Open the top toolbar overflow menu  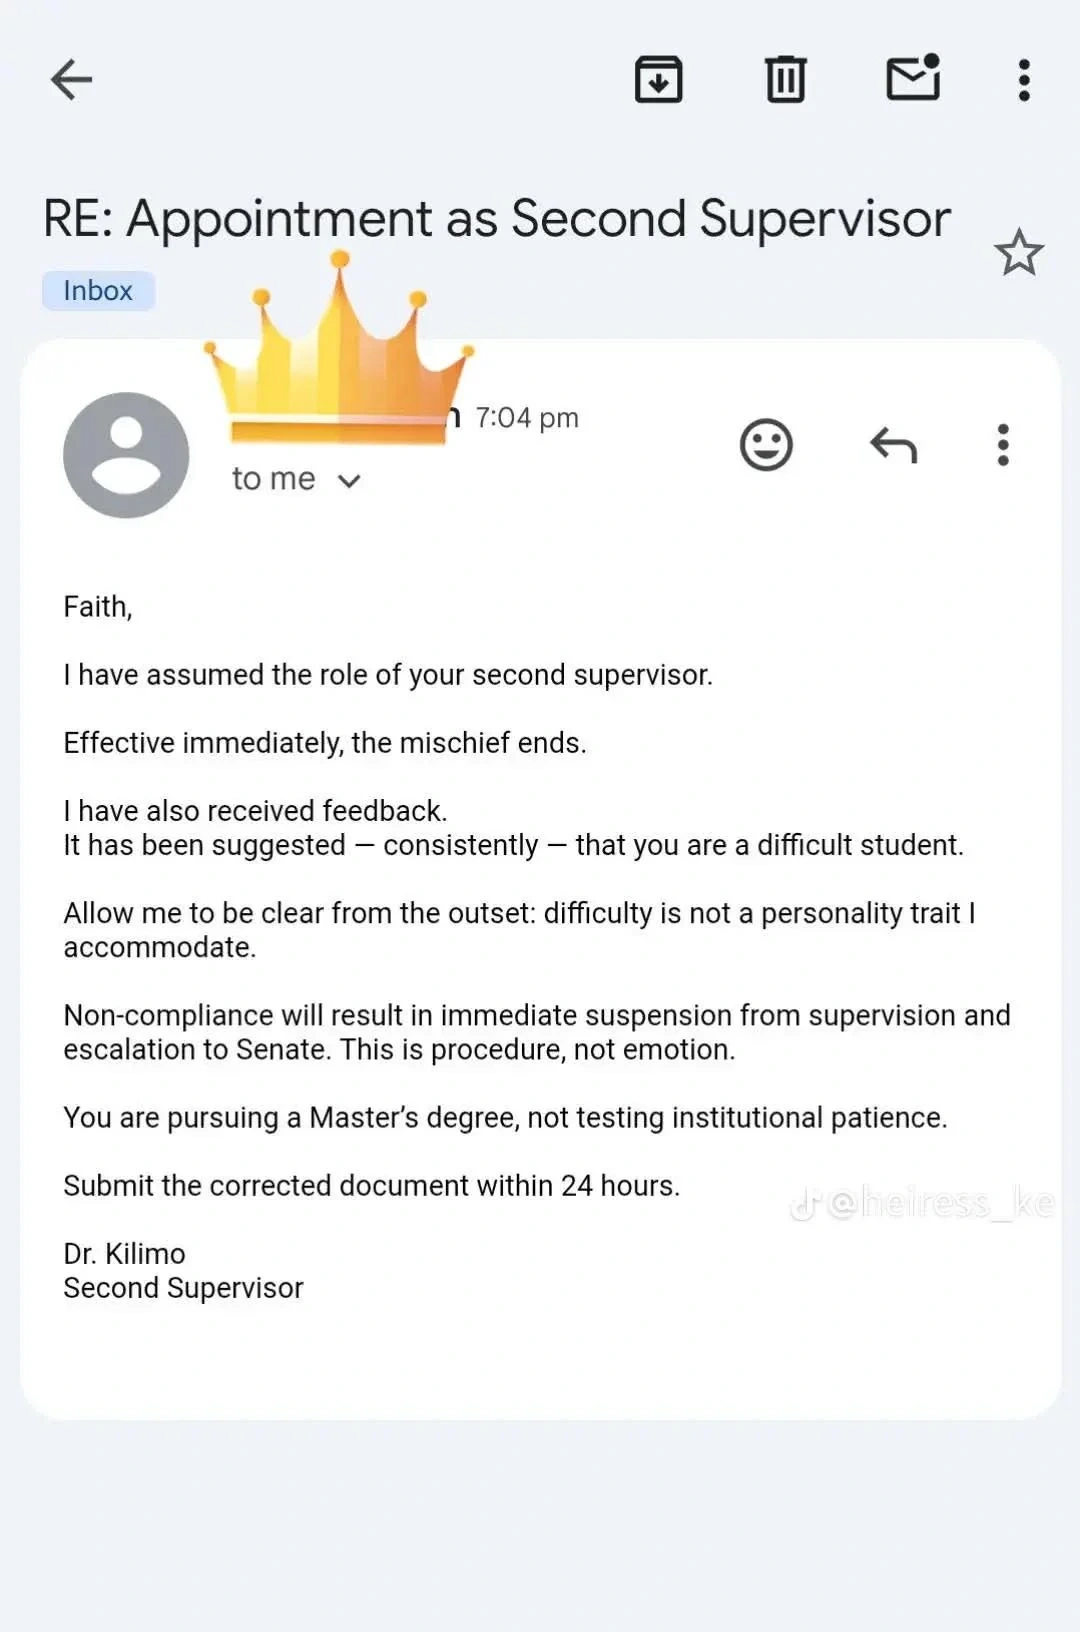pyautogui.click(x=1023, y=80)
